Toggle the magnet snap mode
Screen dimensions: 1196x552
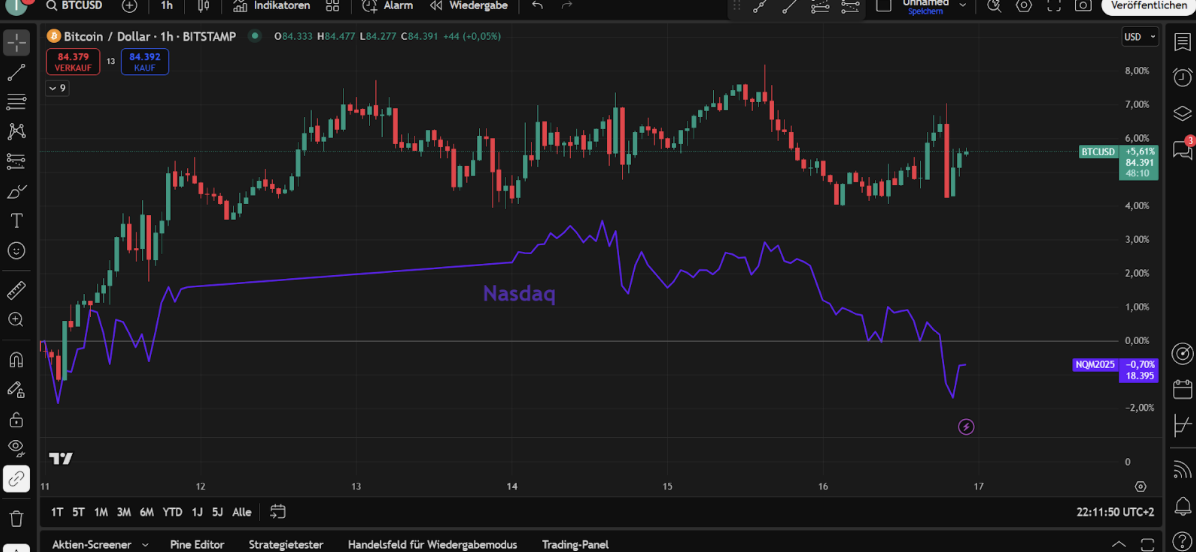(16, 359)
